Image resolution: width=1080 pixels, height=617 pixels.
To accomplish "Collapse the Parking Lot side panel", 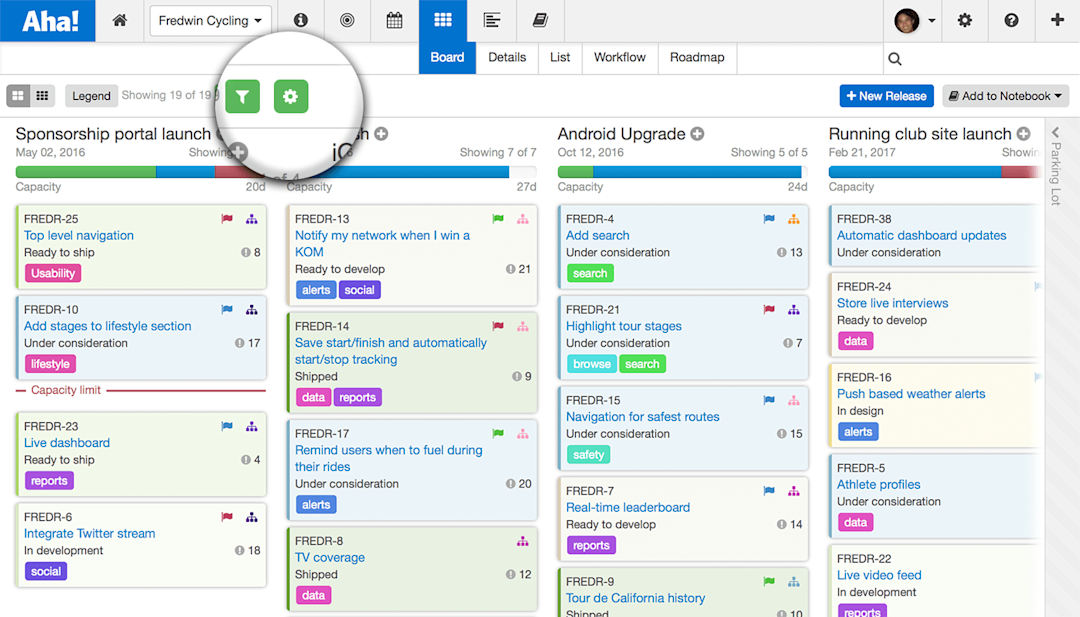I will pyautogui.click(x=1056, y=130).
